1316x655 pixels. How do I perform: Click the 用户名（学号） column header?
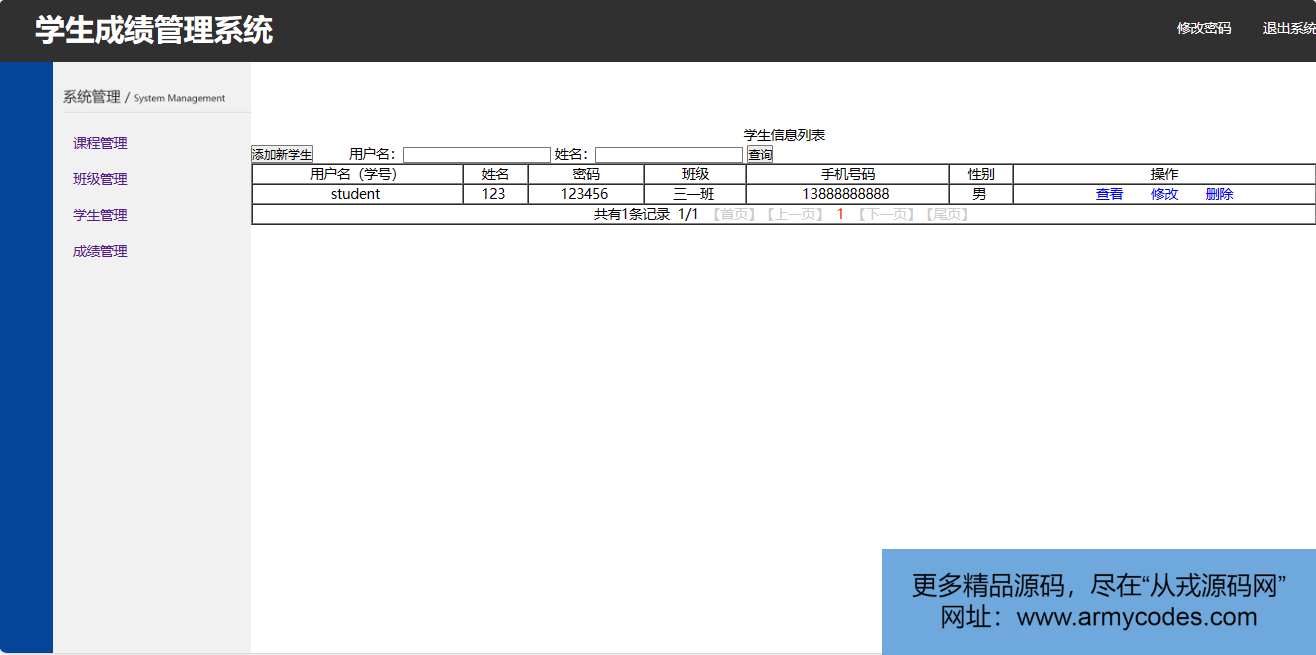356,174
